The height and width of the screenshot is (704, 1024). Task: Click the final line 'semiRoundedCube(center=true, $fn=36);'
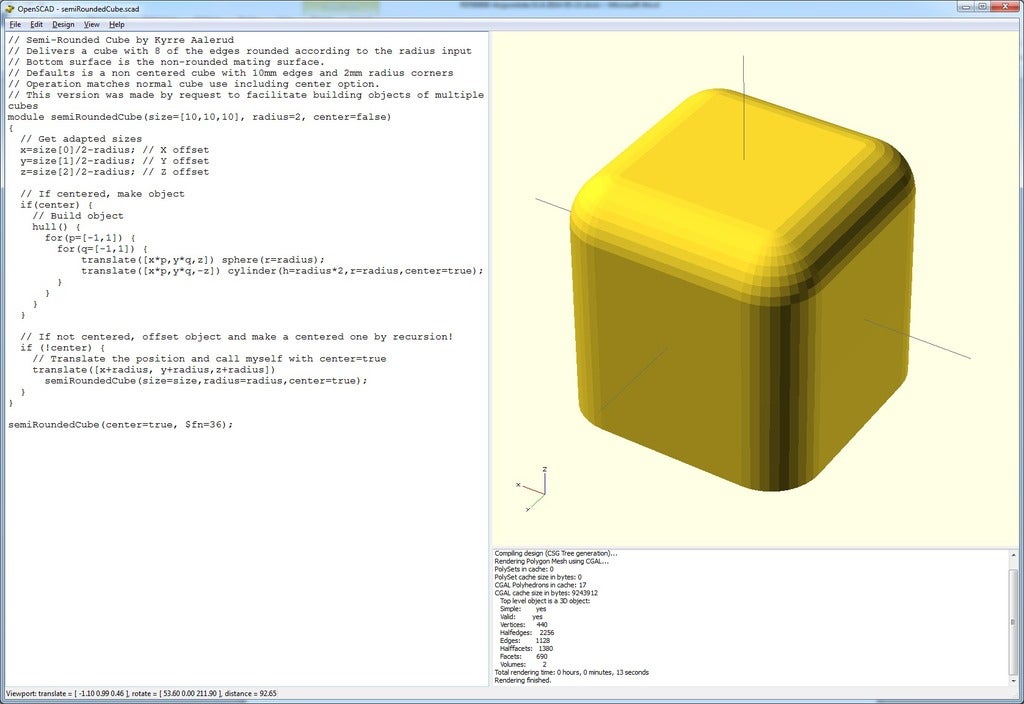coord(120,425)
